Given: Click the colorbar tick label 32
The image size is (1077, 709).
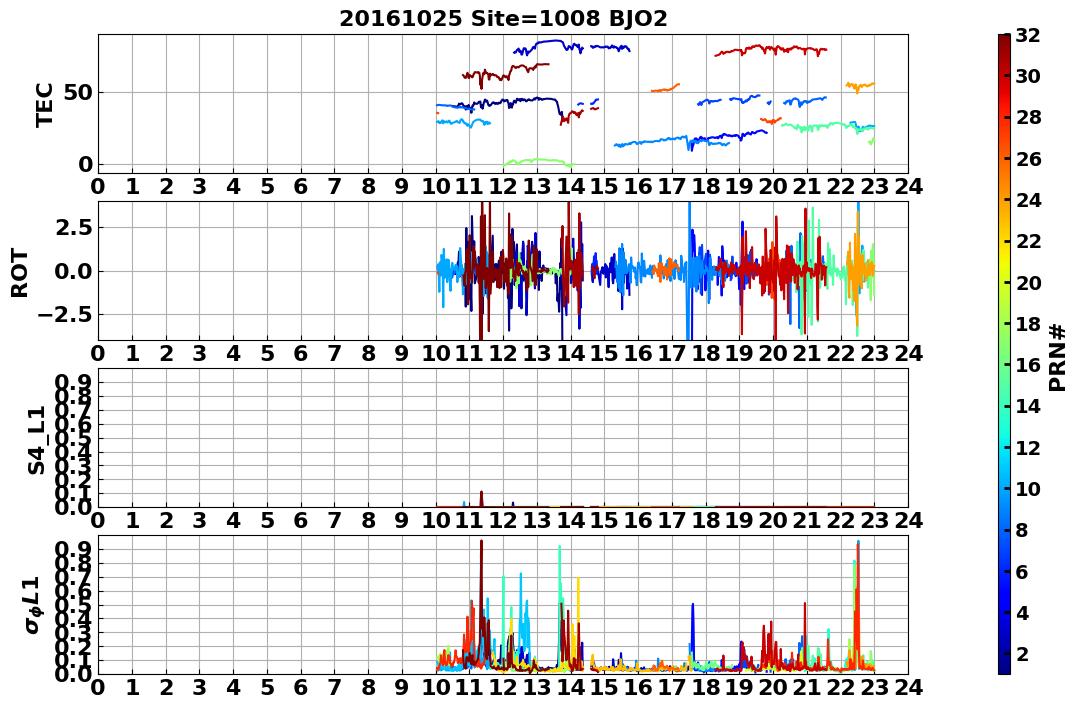Looking at the screenshot, I should click(1028, 35).
